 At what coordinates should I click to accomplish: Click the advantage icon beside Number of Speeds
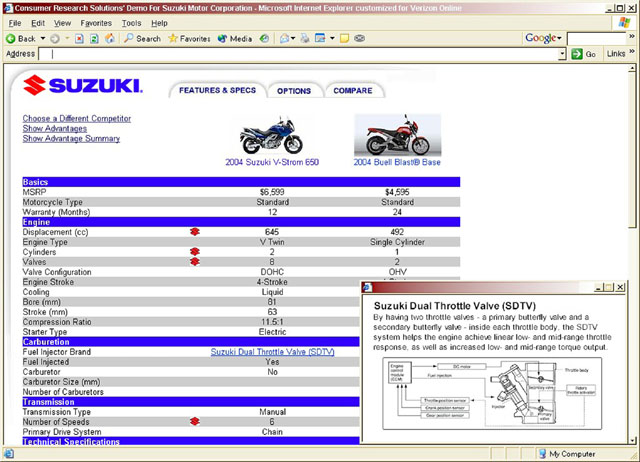coord(195,421)
